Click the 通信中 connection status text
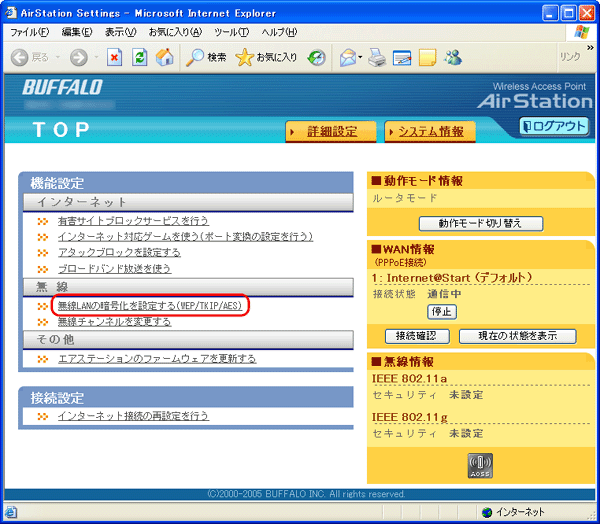The width and height of the screenshot is (600, 524). click(x=444, y=294)
